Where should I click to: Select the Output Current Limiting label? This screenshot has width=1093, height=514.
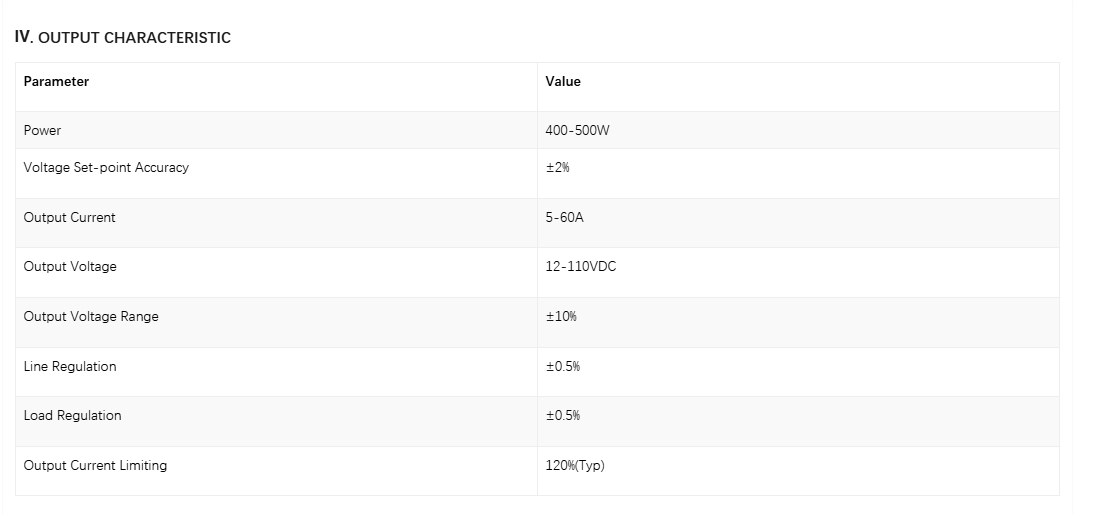pos(95,465)
